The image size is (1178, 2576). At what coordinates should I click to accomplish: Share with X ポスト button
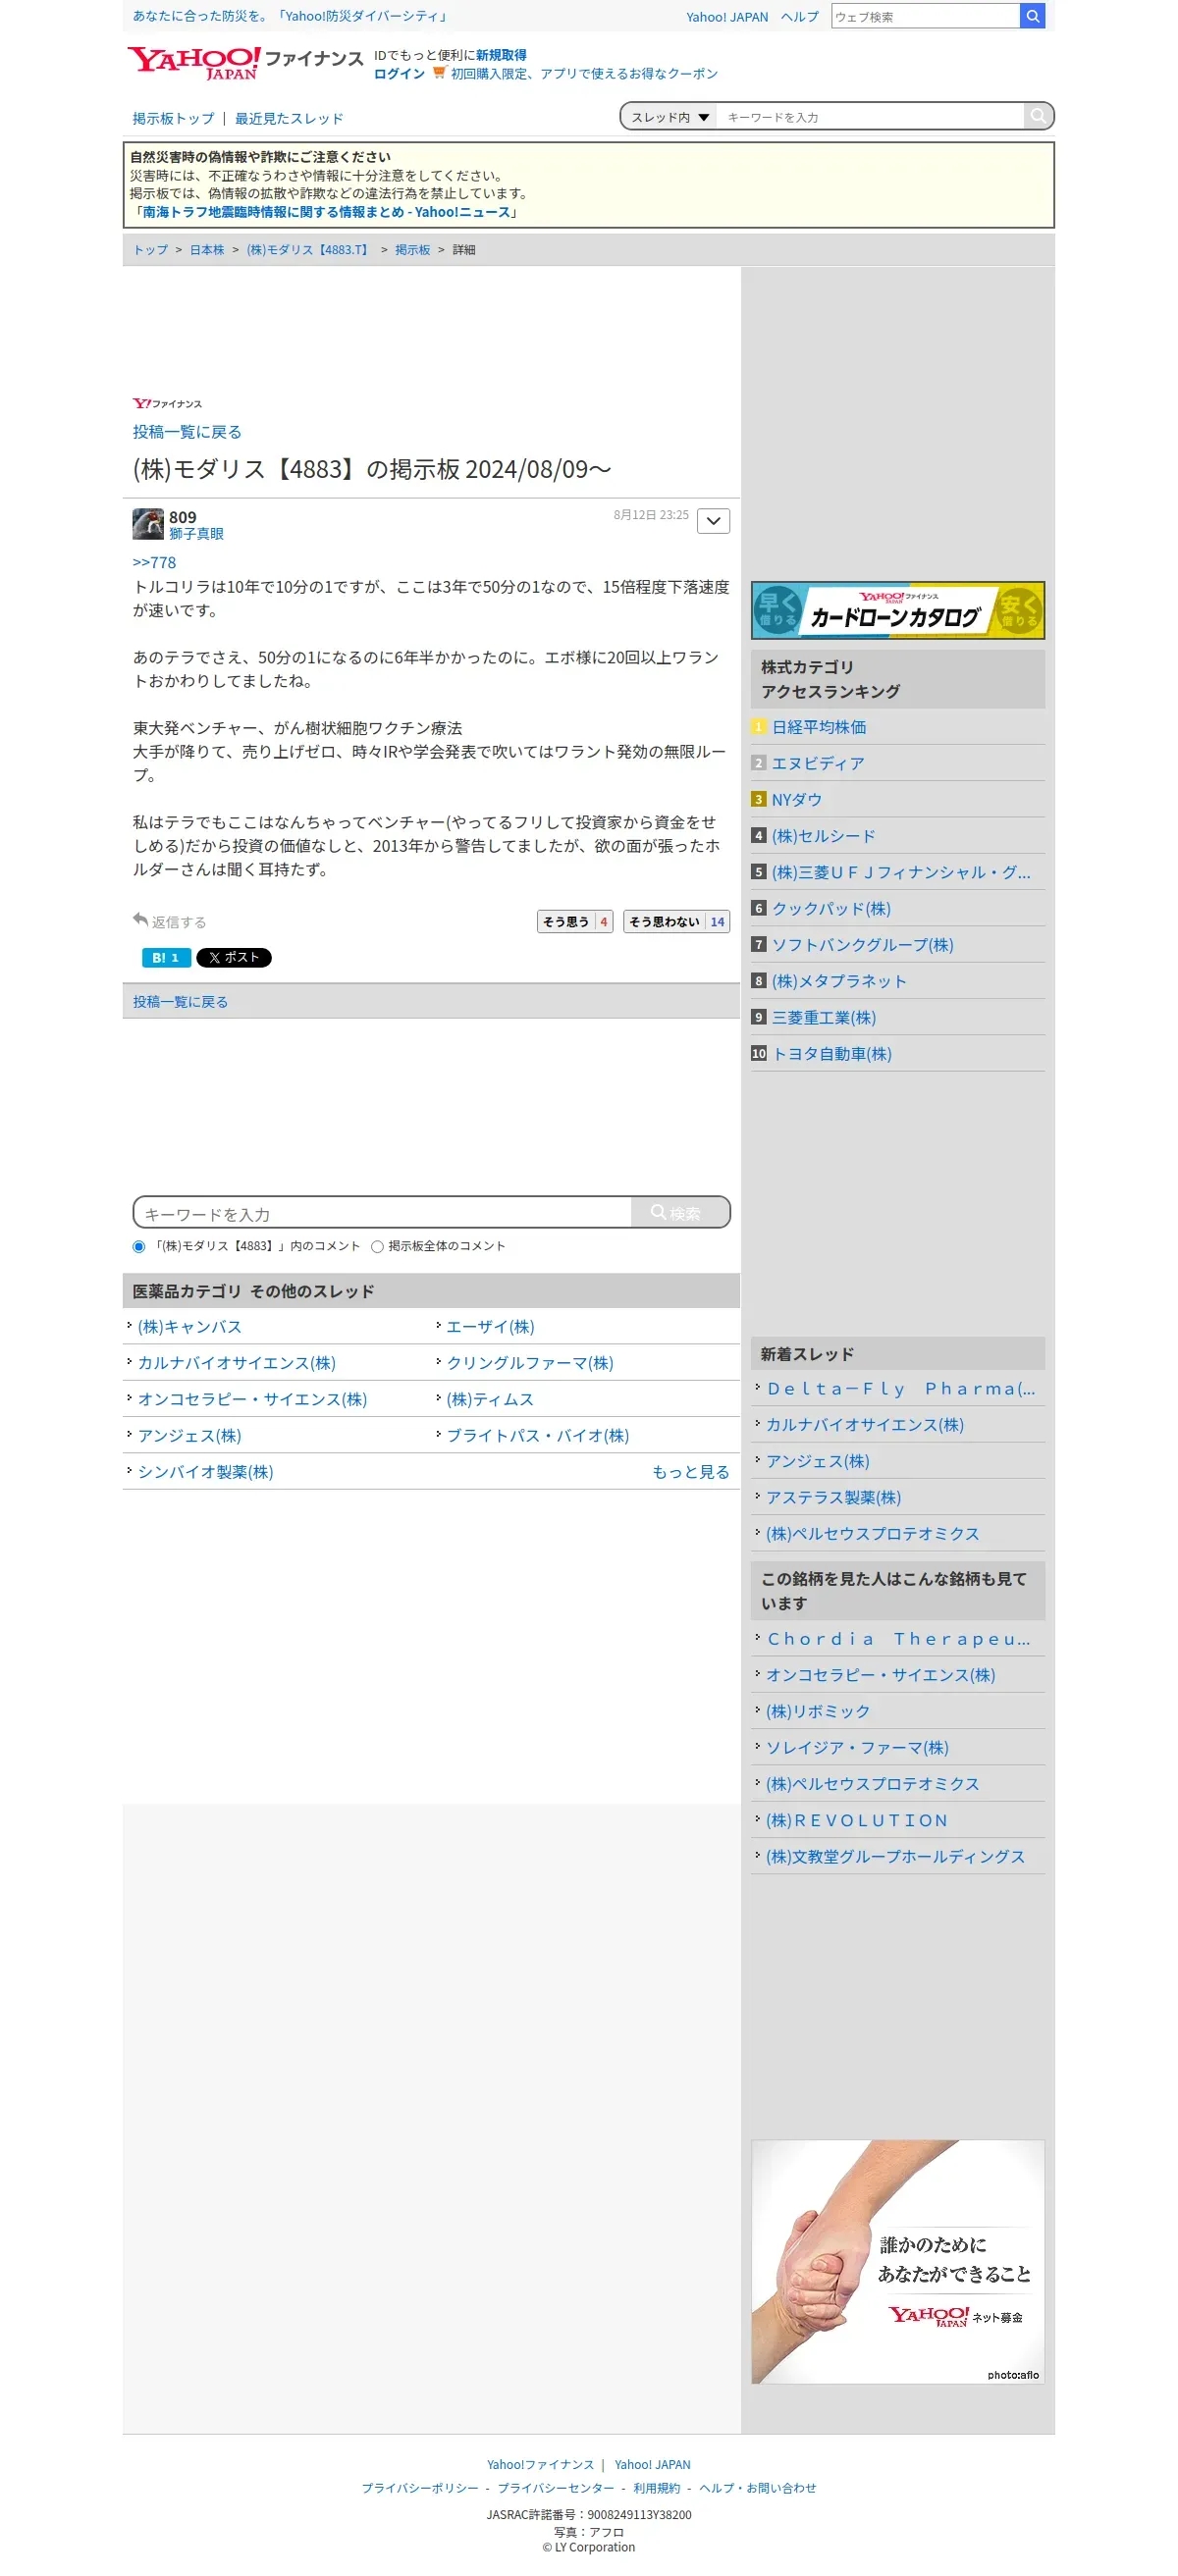(x=234, y=958)
